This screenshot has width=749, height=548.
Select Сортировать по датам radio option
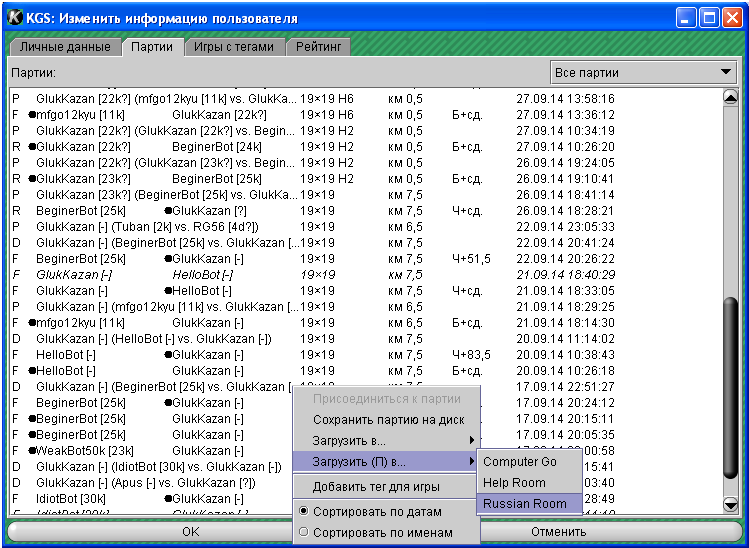click(x=387, y=512)
